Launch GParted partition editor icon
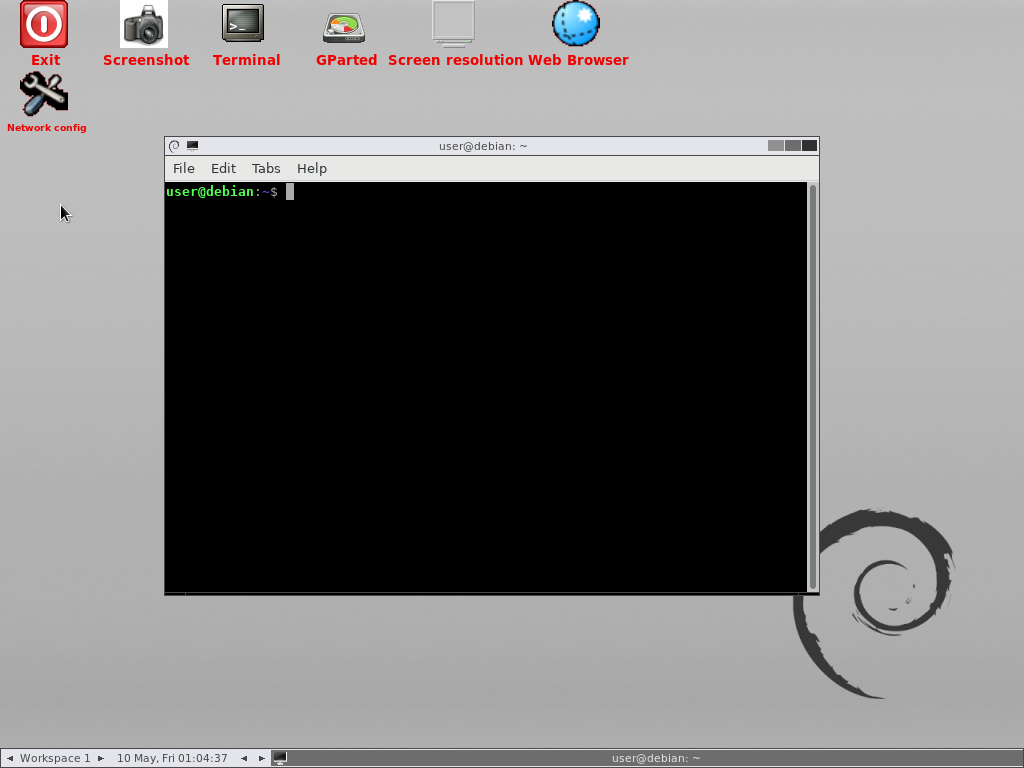Image resolution: width=1024 pixels, height=768 pixels. pos(344,27)
